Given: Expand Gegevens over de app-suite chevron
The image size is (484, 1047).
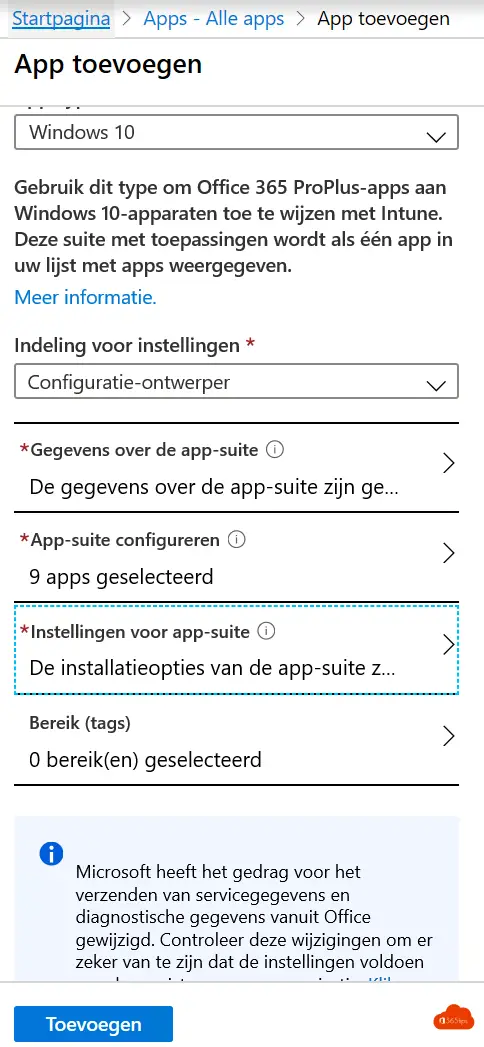Looking at the screenshot, I should click(449, 463).
